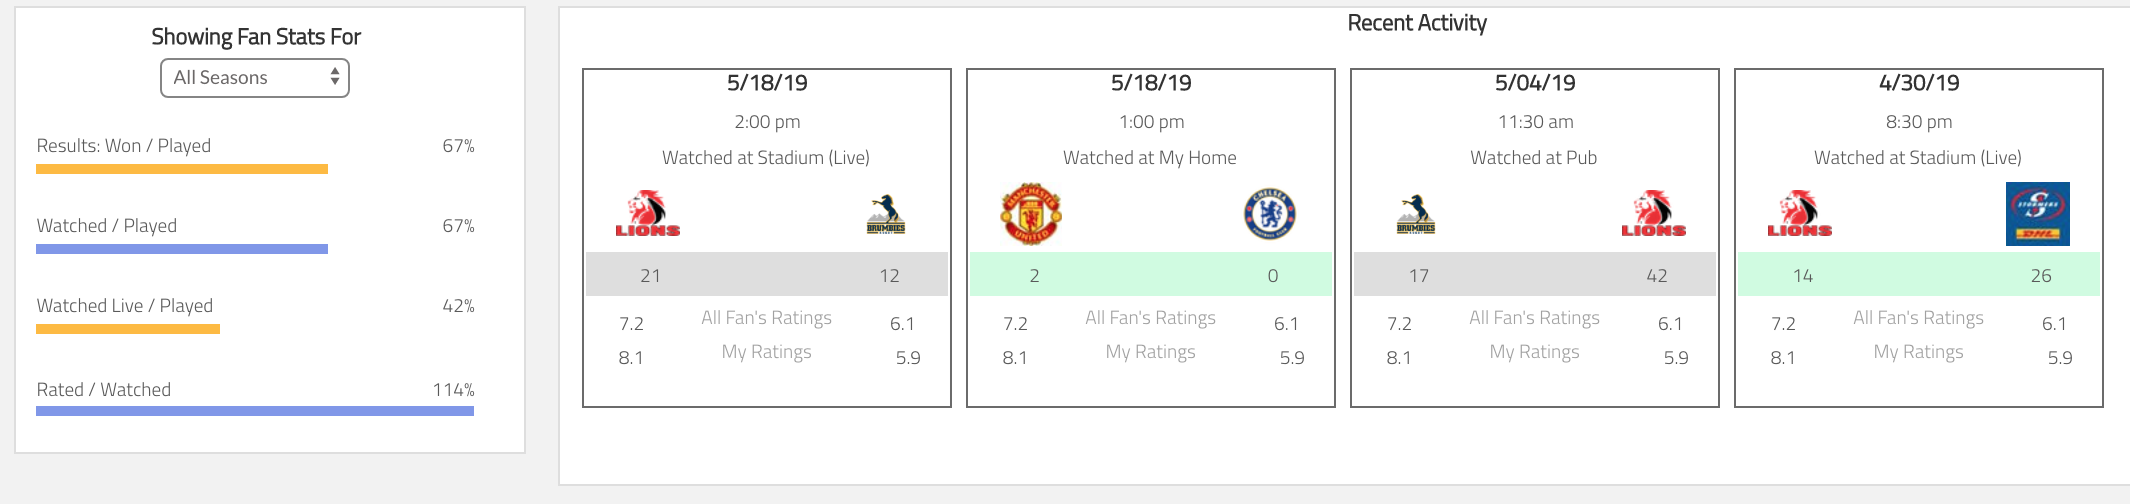Click the Lions logo in the 5/04/19 match
Viewport: 2130px width, 504px height.
point(1653,214)
